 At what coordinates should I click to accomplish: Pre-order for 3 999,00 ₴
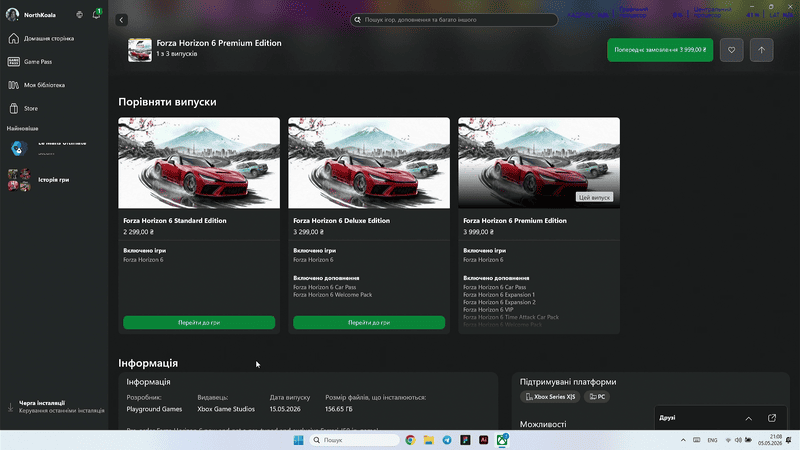[x=660, y=50]
